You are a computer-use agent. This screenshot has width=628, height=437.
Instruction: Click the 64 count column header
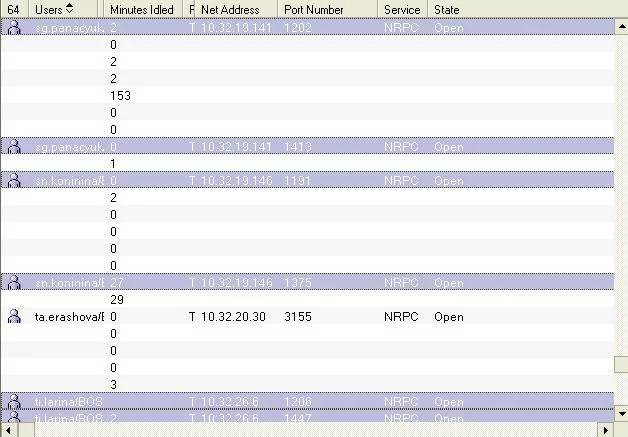pyautogui.click(x=13, y=9)
